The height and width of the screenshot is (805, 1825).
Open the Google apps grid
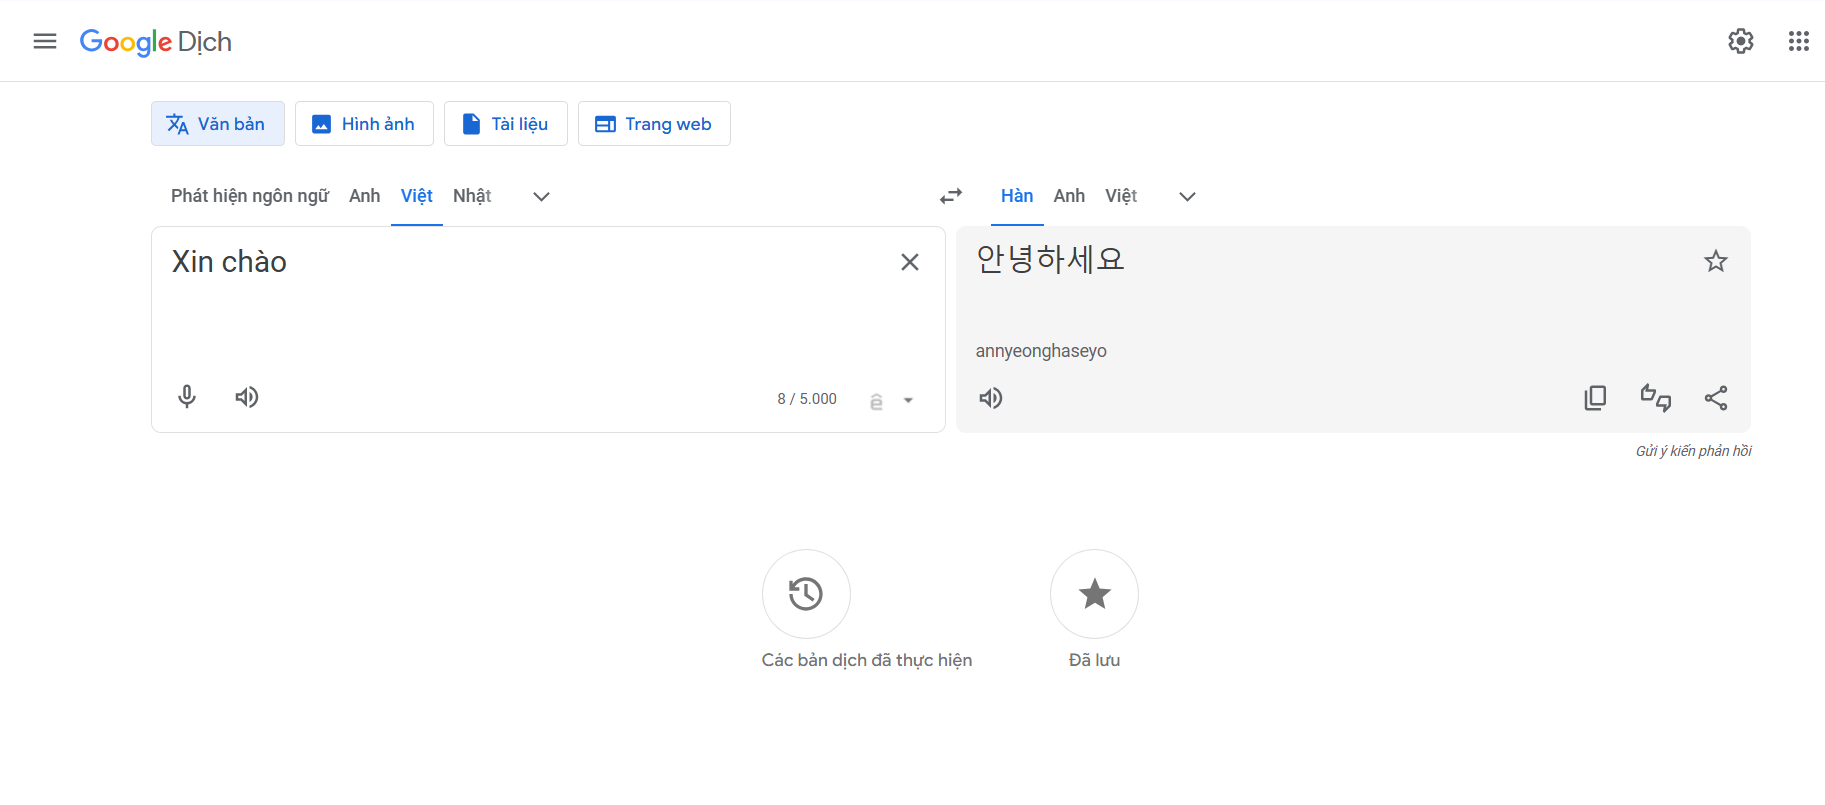click(1799, 41)
